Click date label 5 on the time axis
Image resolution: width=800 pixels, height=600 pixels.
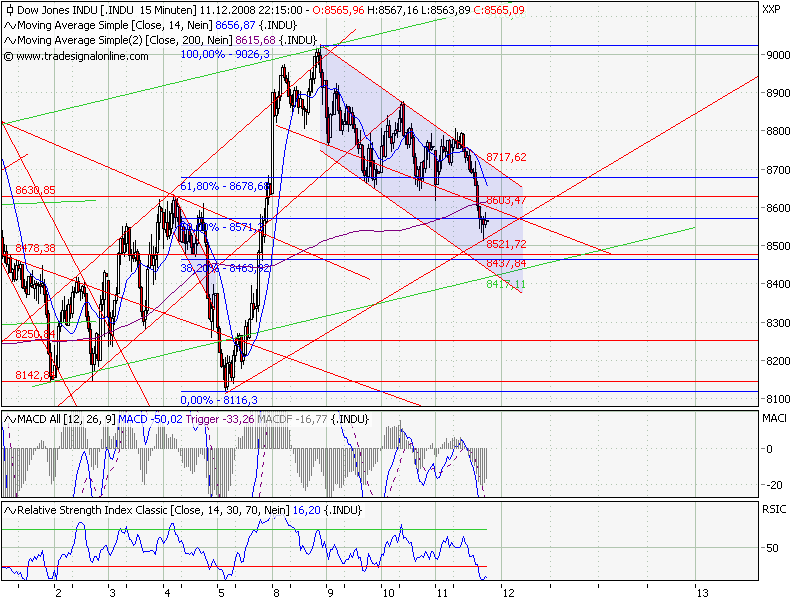click(221, 593)
